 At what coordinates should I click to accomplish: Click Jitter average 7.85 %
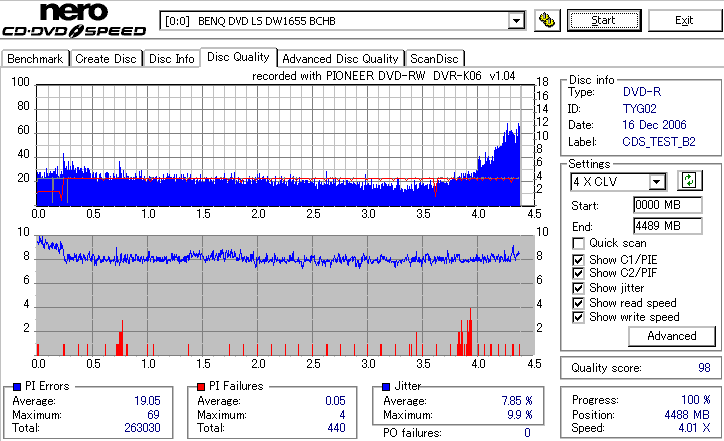click(x=517, y=401)
